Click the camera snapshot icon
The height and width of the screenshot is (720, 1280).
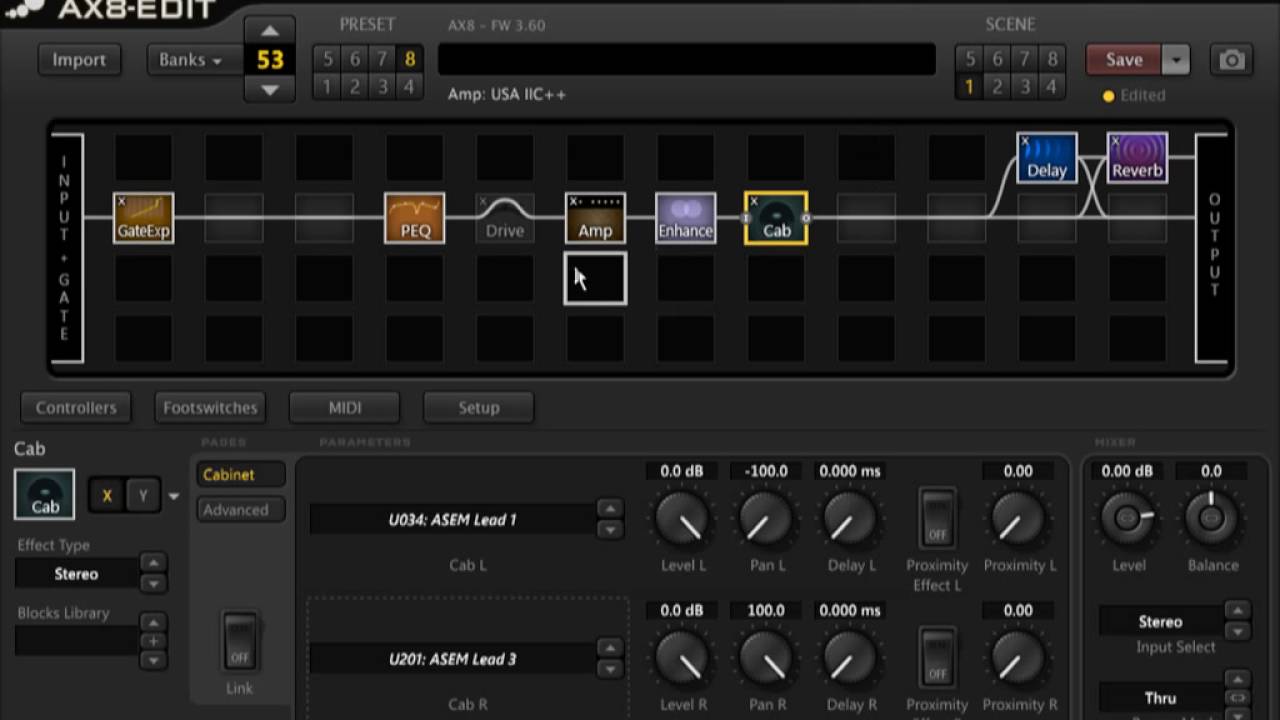tap(1231, 60)
